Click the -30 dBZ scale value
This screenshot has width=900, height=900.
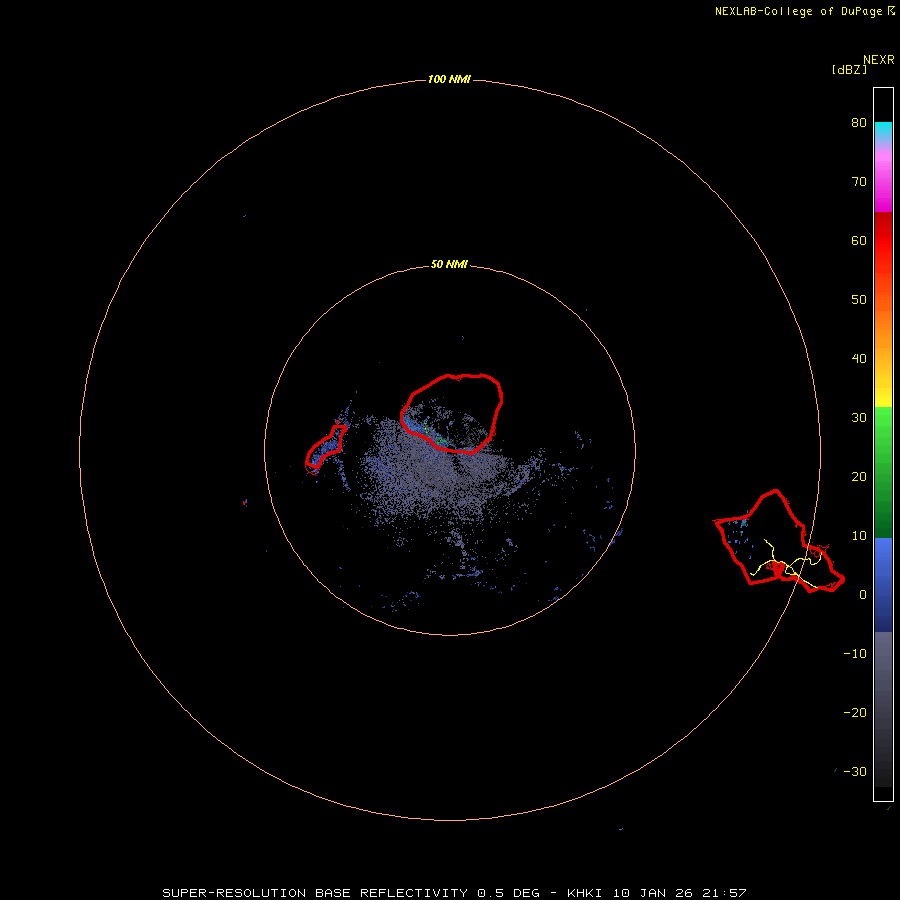click(x=855, y=771)
